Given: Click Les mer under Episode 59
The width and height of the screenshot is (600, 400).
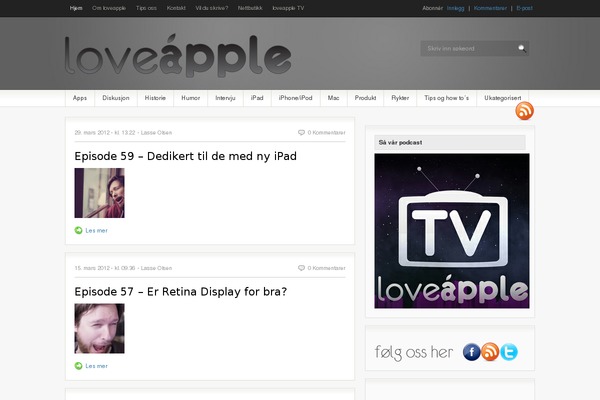Looking at the screenshot, I should tap(96, 230).
